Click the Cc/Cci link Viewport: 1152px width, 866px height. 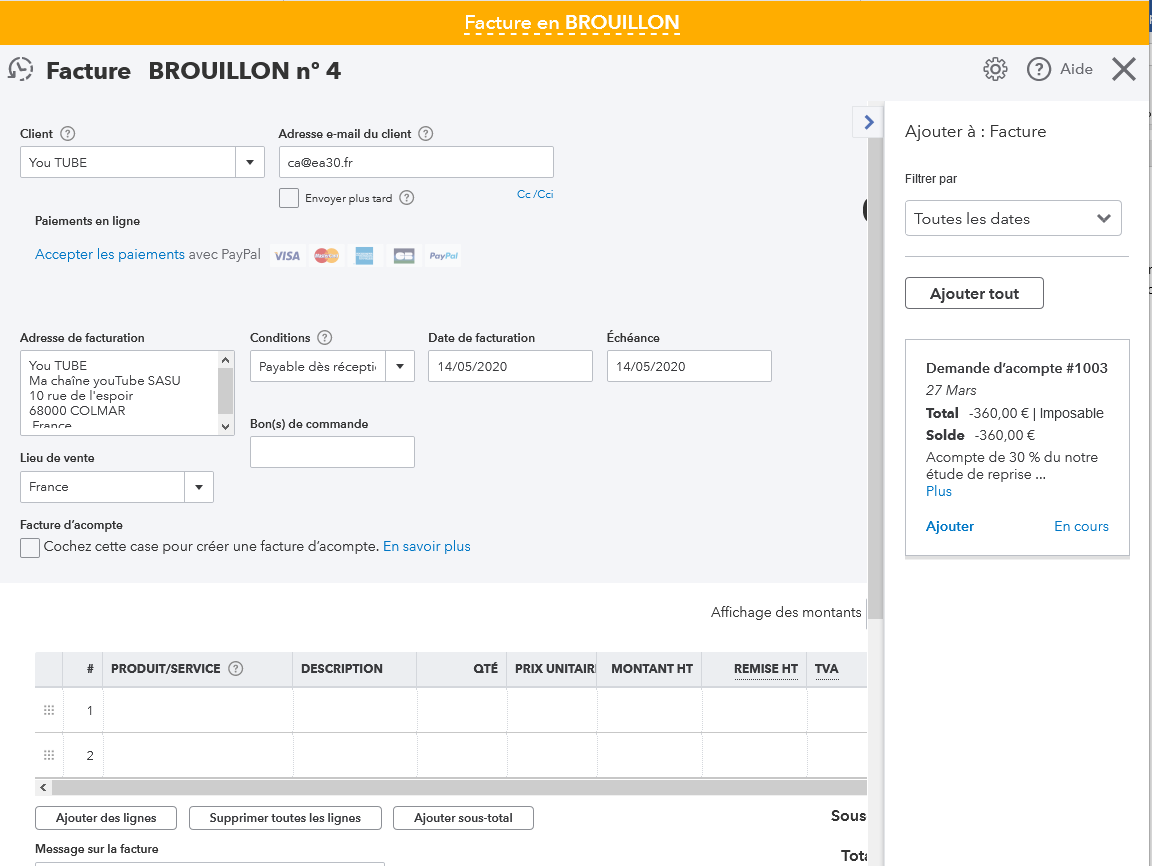click(x=535, y=194)
